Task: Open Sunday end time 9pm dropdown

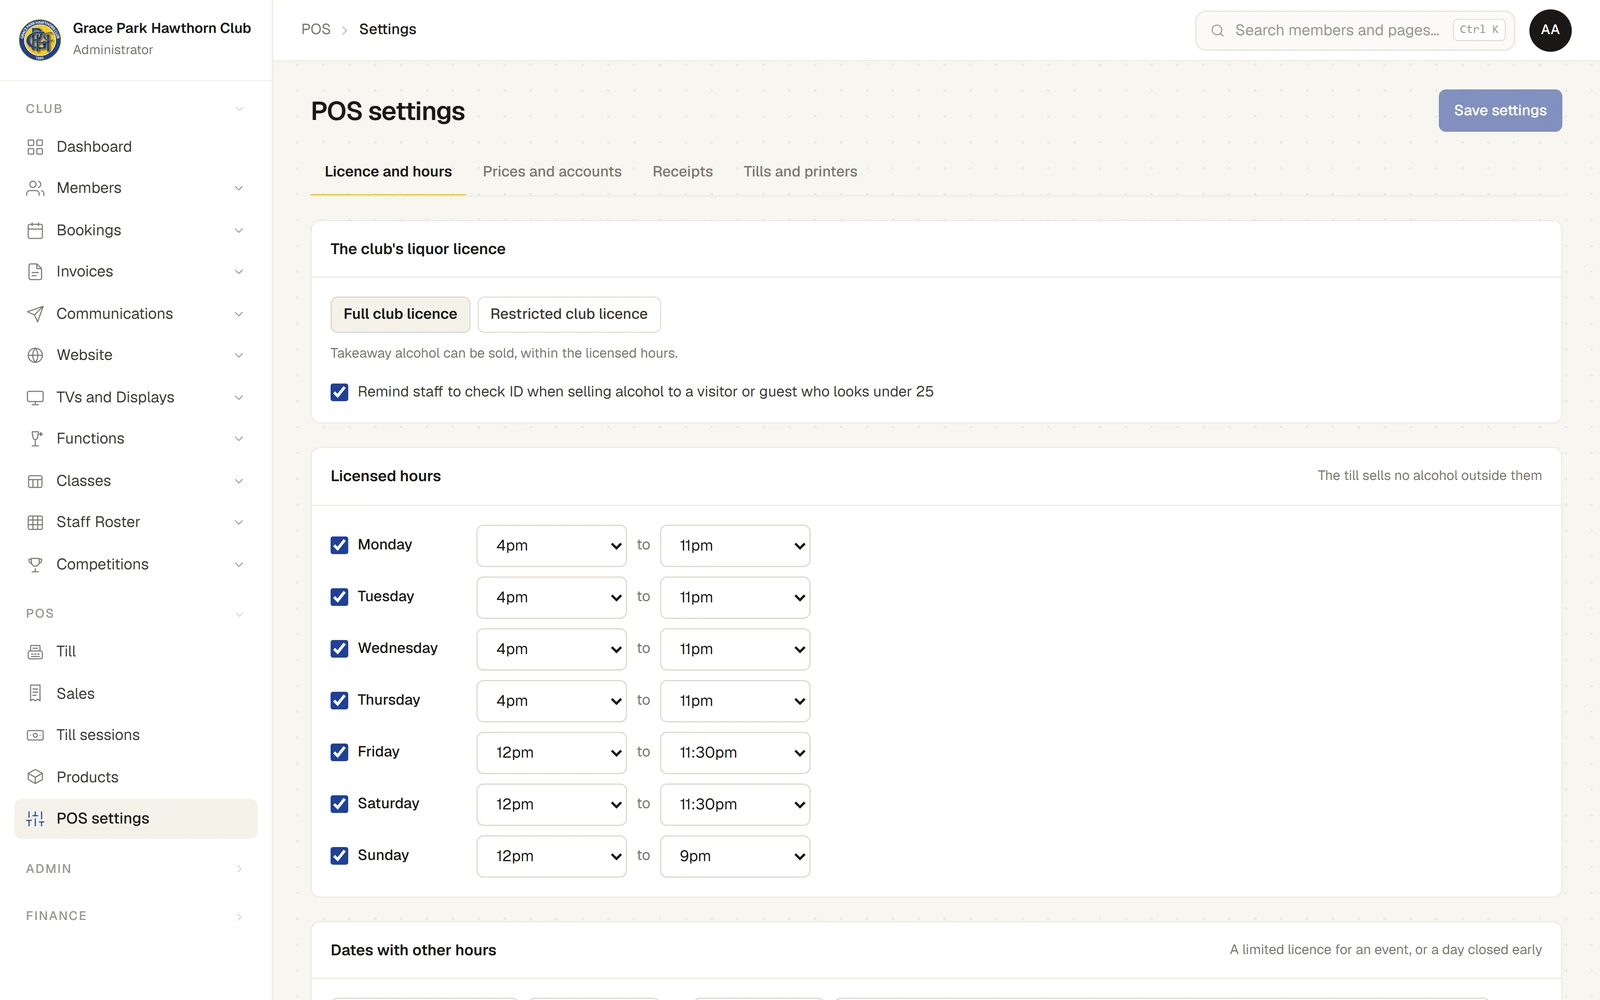Action: coord(735,857)
